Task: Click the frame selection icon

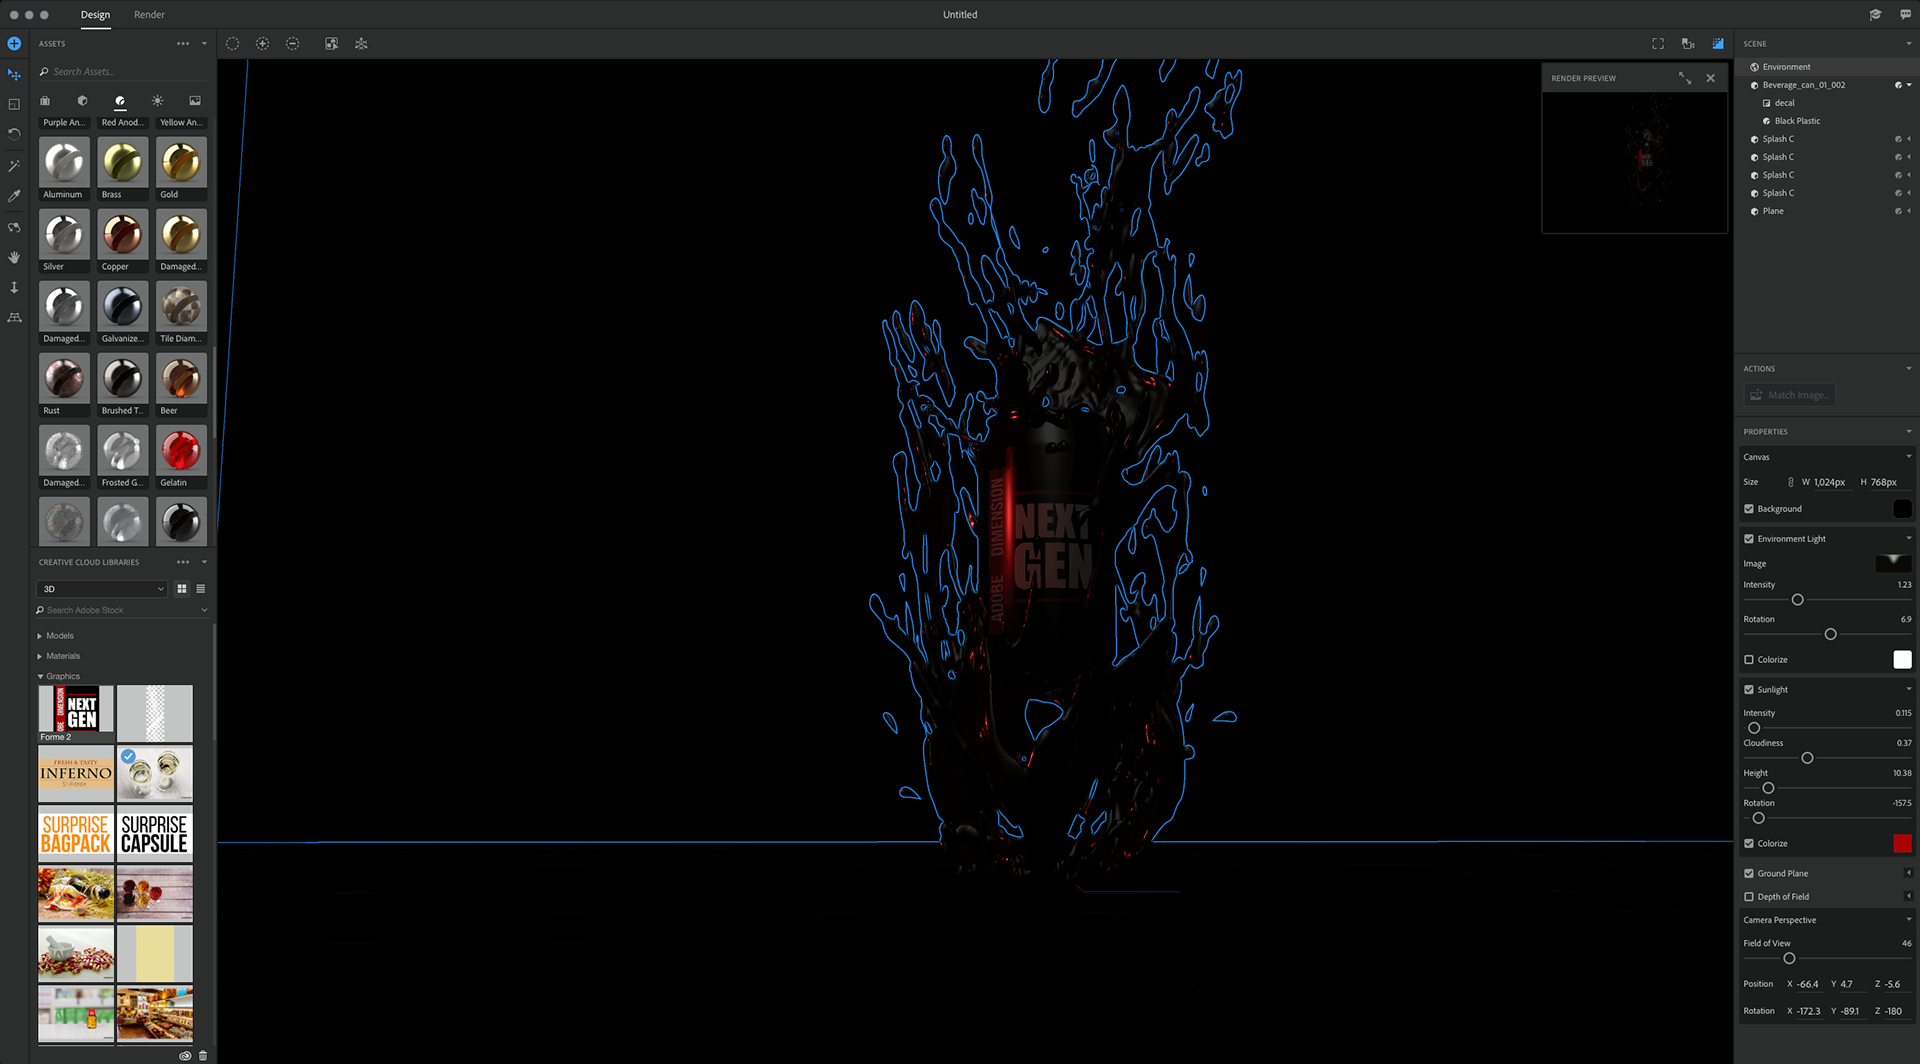Action: pyautogui.click(x=1658, y=44)
